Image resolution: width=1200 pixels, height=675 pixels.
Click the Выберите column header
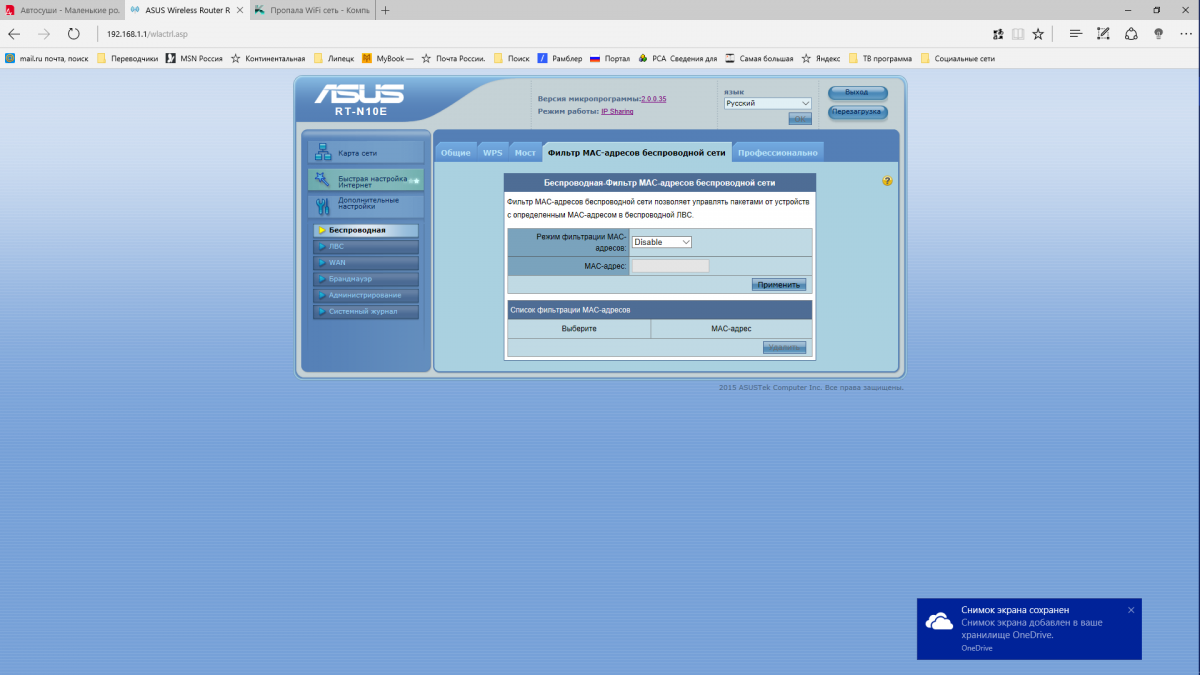click(x=579, y=329)
